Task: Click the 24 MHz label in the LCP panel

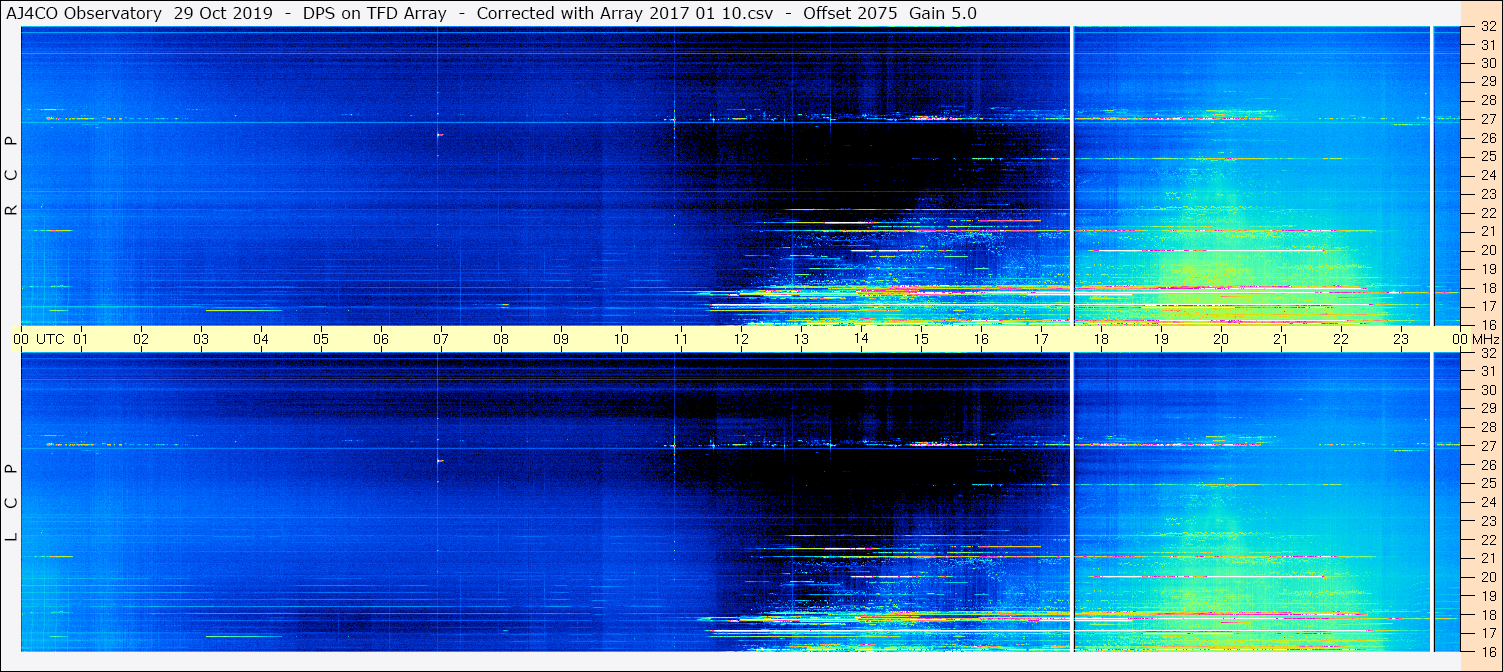Action: pos(1487,502)
